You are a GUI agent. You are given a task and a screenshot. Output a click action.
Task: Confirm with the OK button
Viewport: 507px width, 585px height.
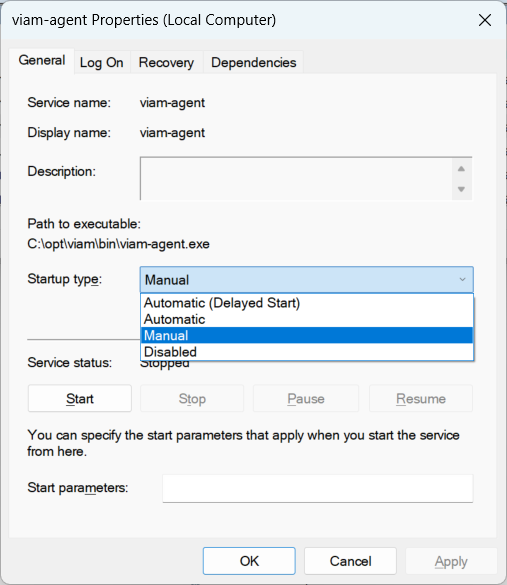(249, 561)
